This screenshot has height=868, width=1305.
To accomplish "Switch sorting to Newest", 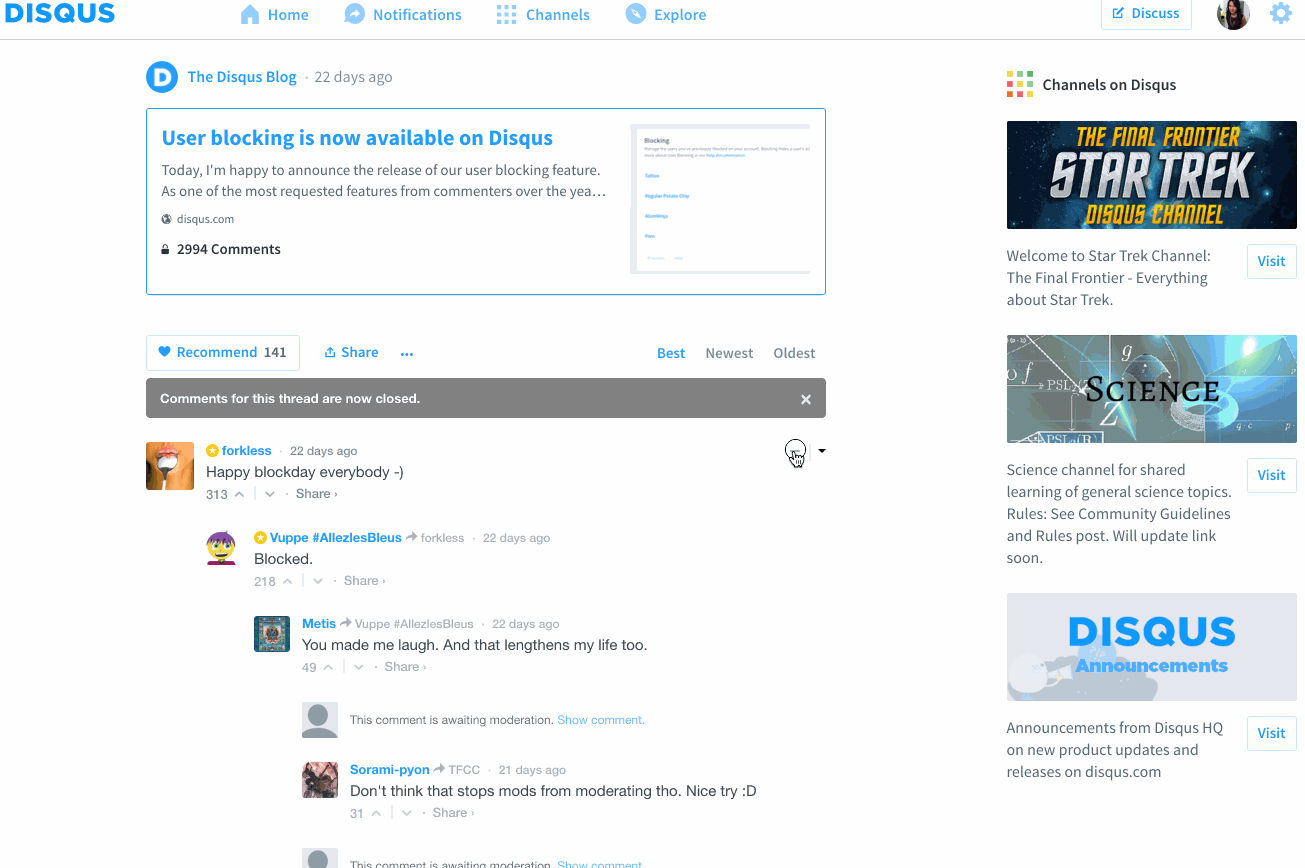I will [x=729, y=352].
